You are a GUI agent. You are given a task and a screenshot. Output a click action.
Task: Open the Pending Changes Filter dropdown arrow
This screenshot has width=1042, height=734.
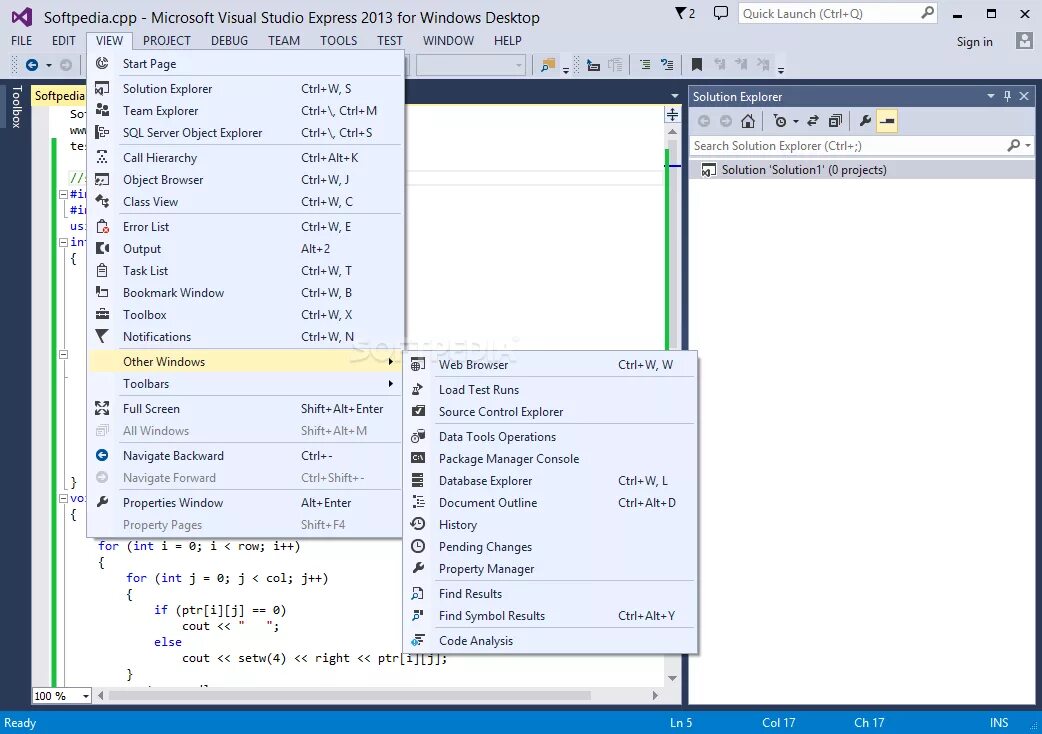(x=795, y=122)
